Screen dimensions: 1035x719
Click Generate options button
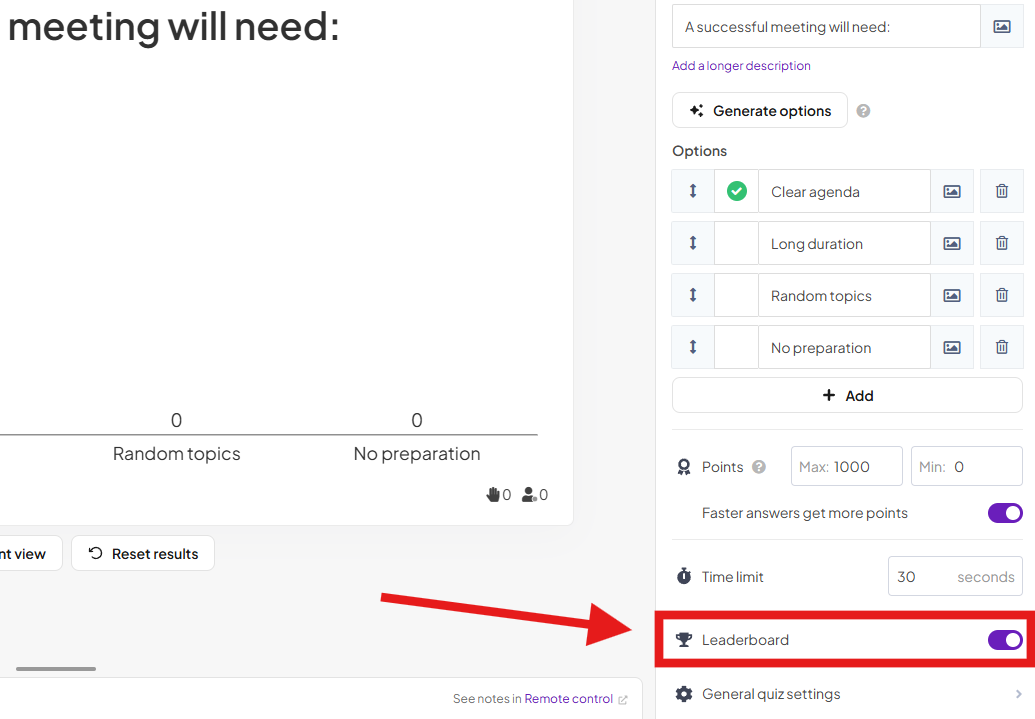click(760, 111)
